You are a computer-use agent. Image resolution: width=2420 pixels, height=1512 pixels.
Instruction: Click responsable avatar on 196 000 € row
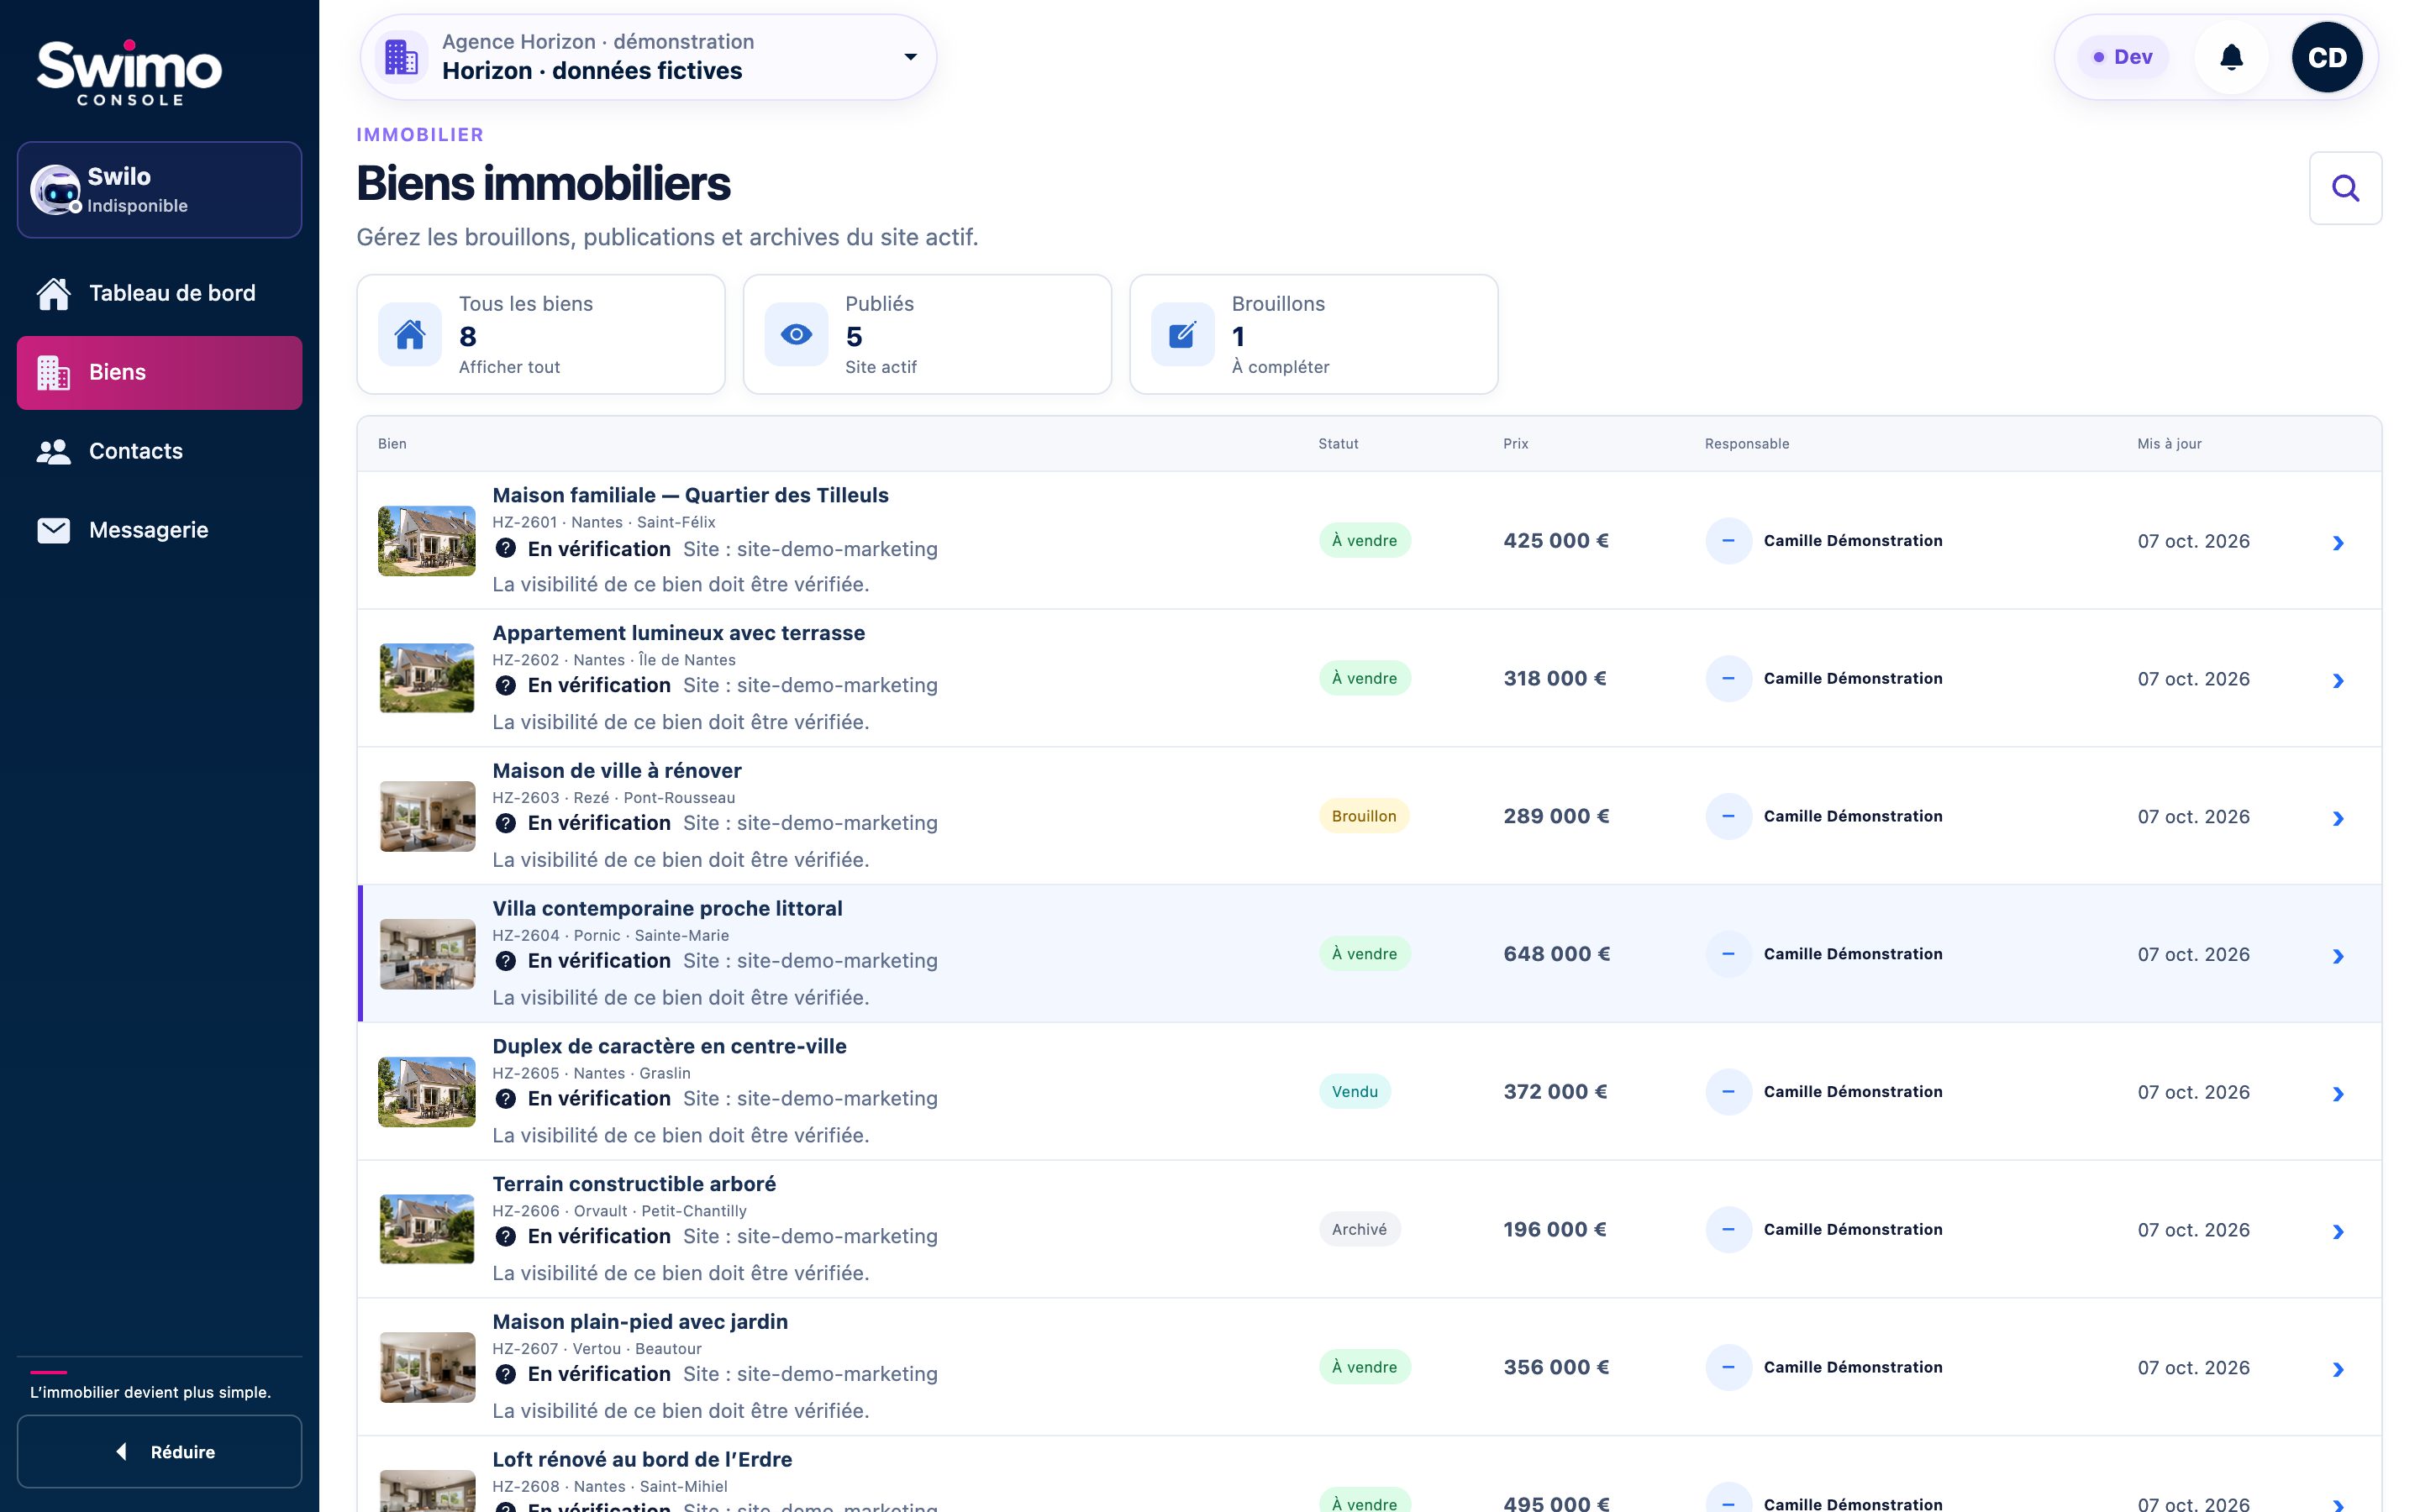(x=1728, y=1230)
